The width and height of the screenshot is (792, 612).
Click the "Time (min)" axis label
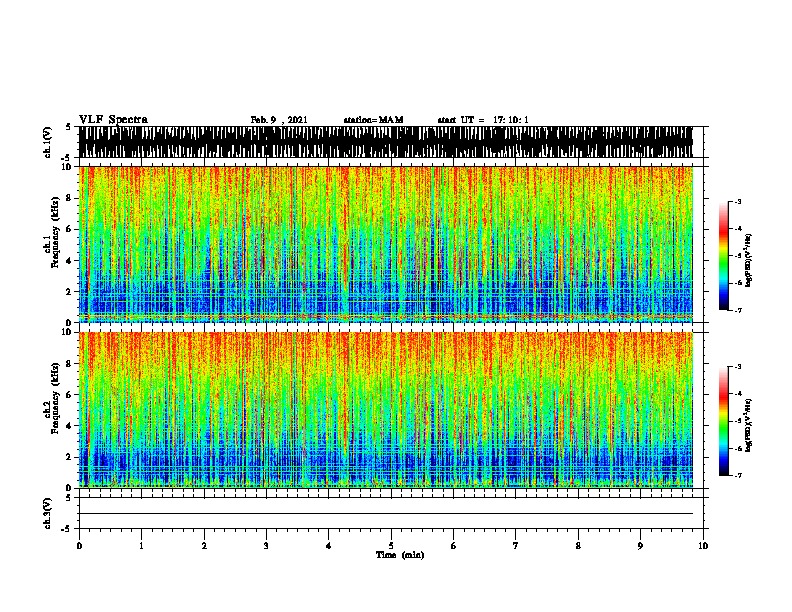click(x=400, y=555)
